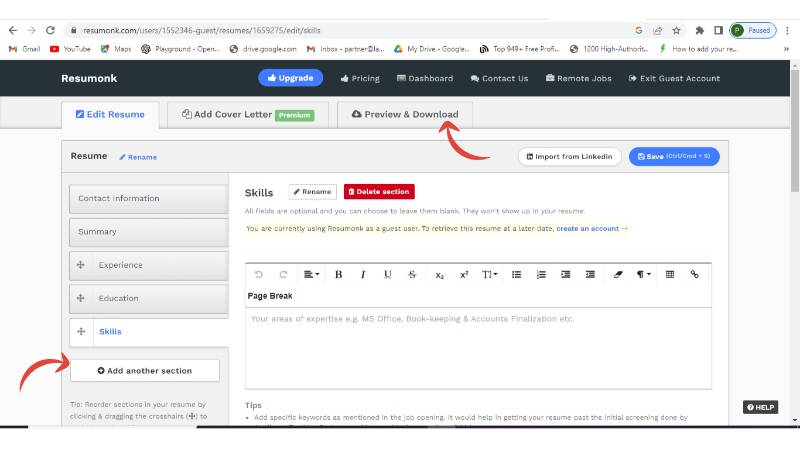The image size is (800, 449).
Task: Click the insert table grid icon
Action: [x=669, y=274]
